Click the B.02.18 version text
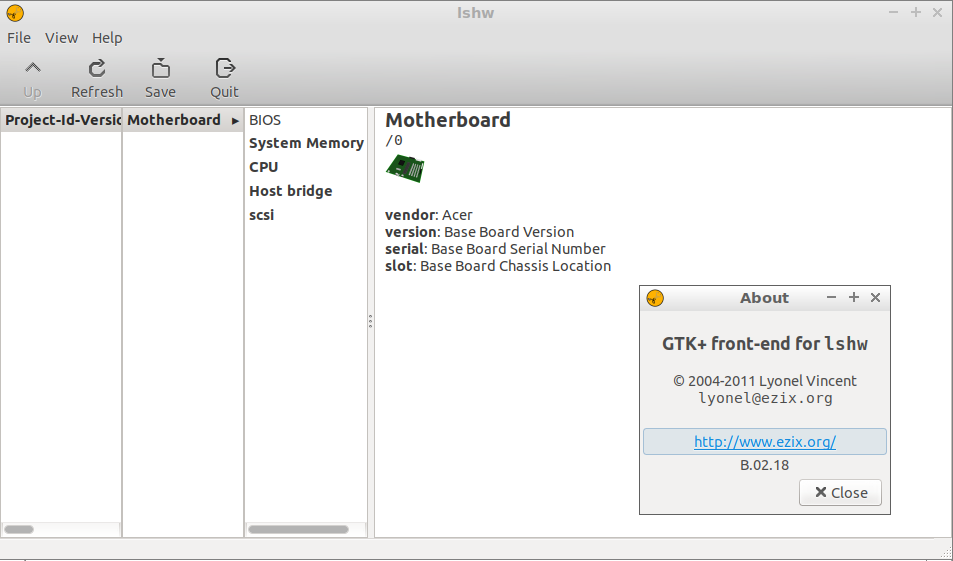 coord(764,466)
